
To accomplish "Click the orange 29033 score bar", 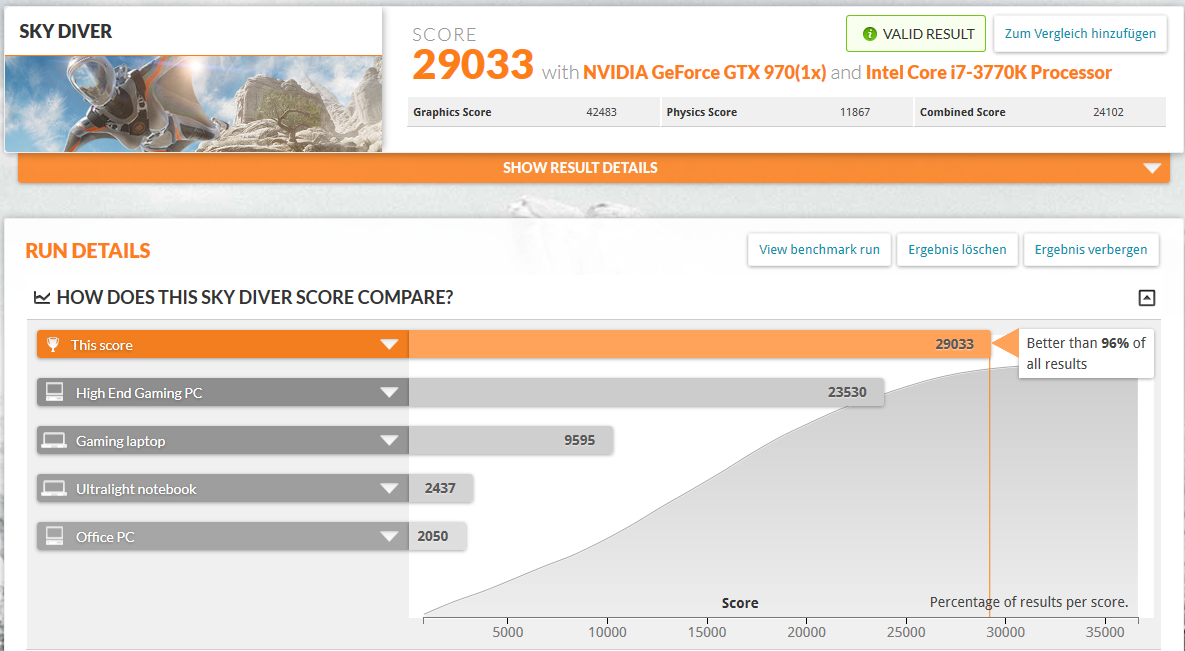I will 700,345.
